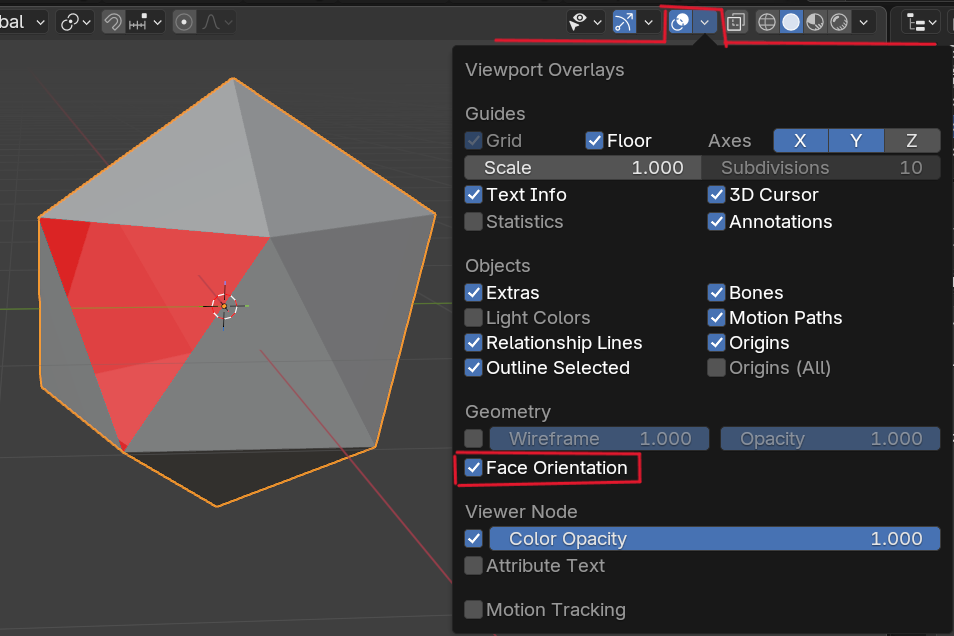Viewport: 954px width, 636px height.
Task: Open the object types visibility dropdown
Action: pyautogui.click(x=585, y=22)
